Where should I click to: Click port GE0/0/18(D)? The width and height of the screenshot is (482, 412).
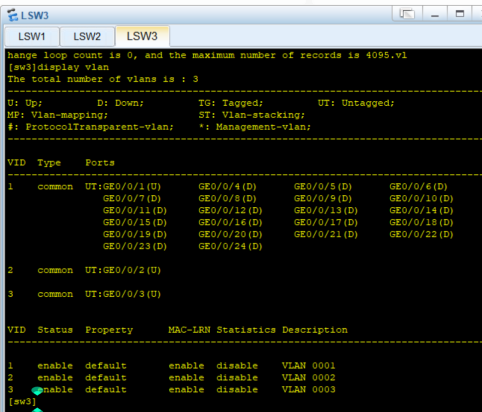point(421,223)
